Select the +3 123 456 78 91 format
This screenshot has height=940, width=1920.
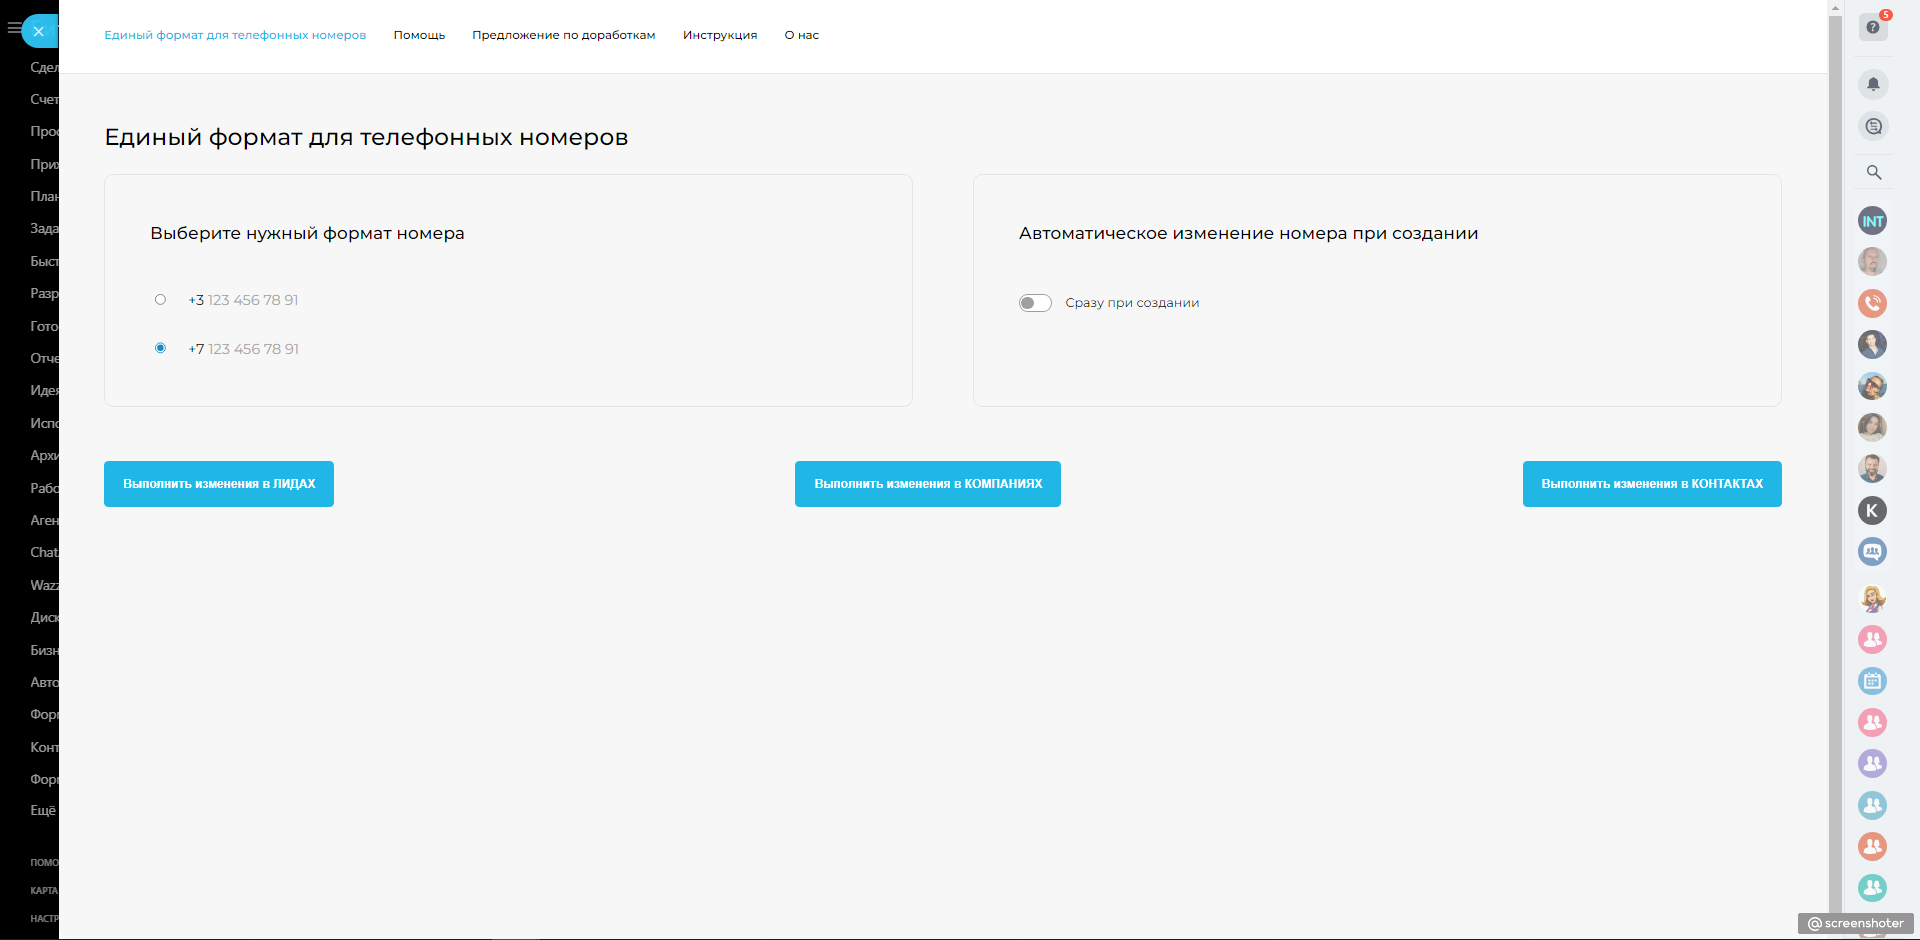160,300
